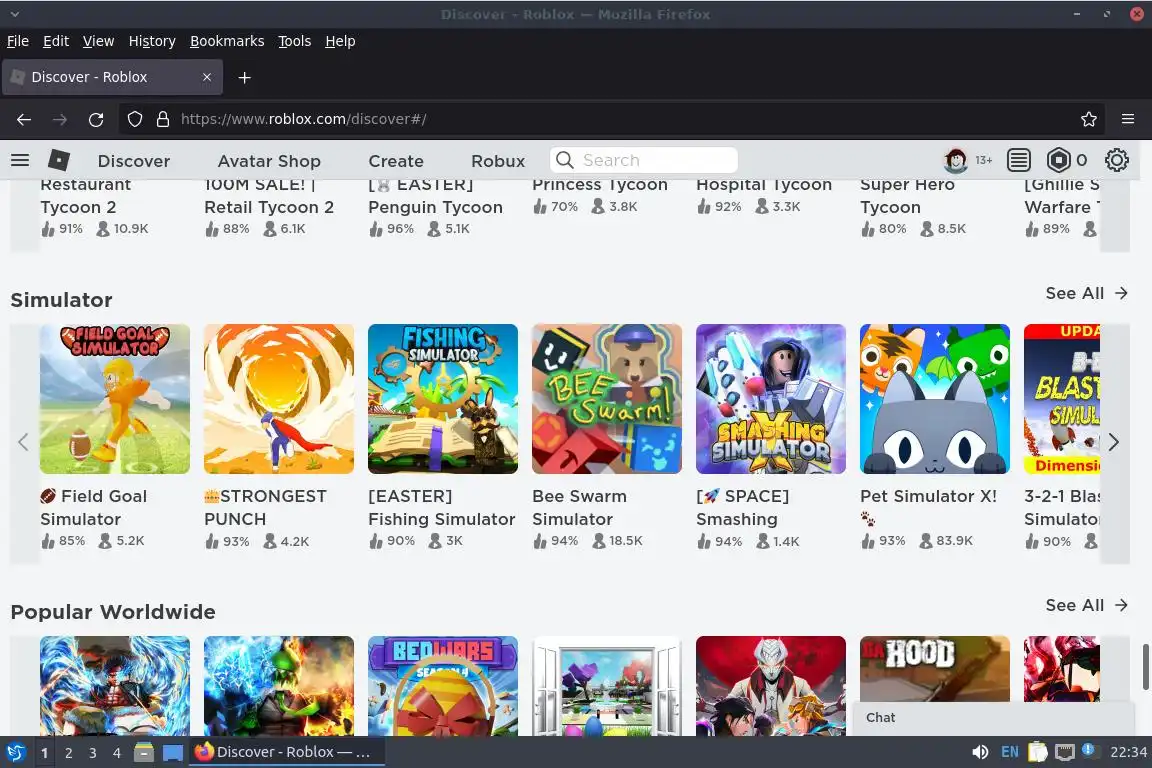Click the display tray icon

click(1065, 752)
